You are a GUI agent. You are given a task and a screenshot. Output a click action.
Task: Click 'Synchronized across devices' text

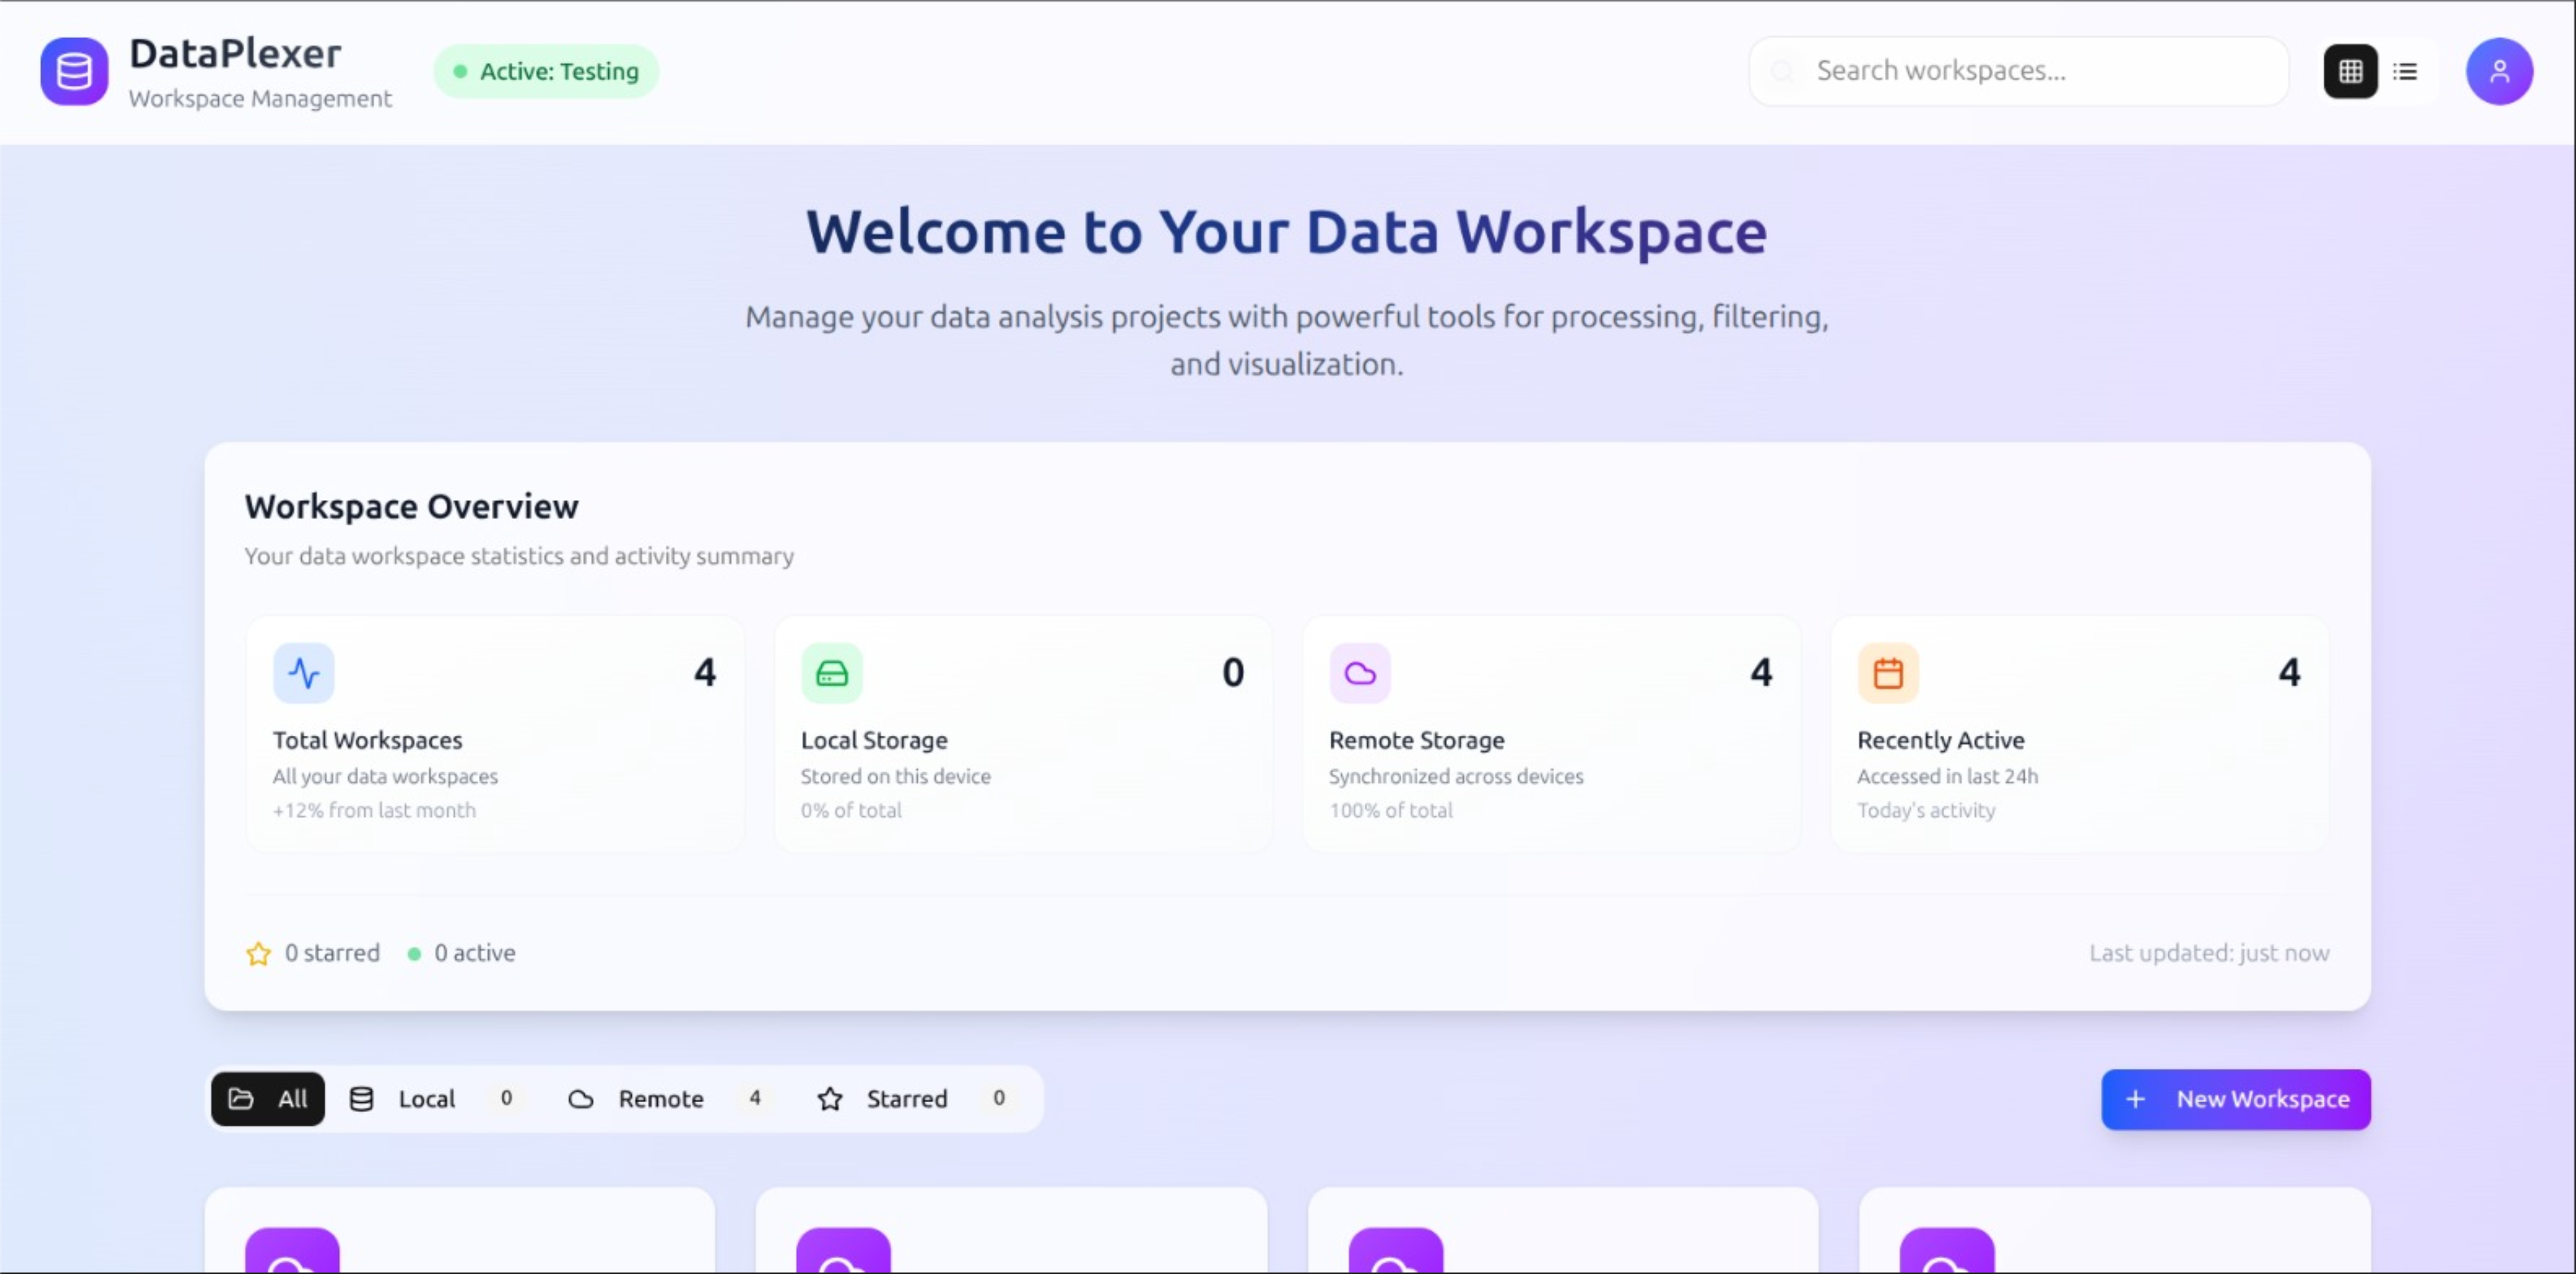[1456, 776]
